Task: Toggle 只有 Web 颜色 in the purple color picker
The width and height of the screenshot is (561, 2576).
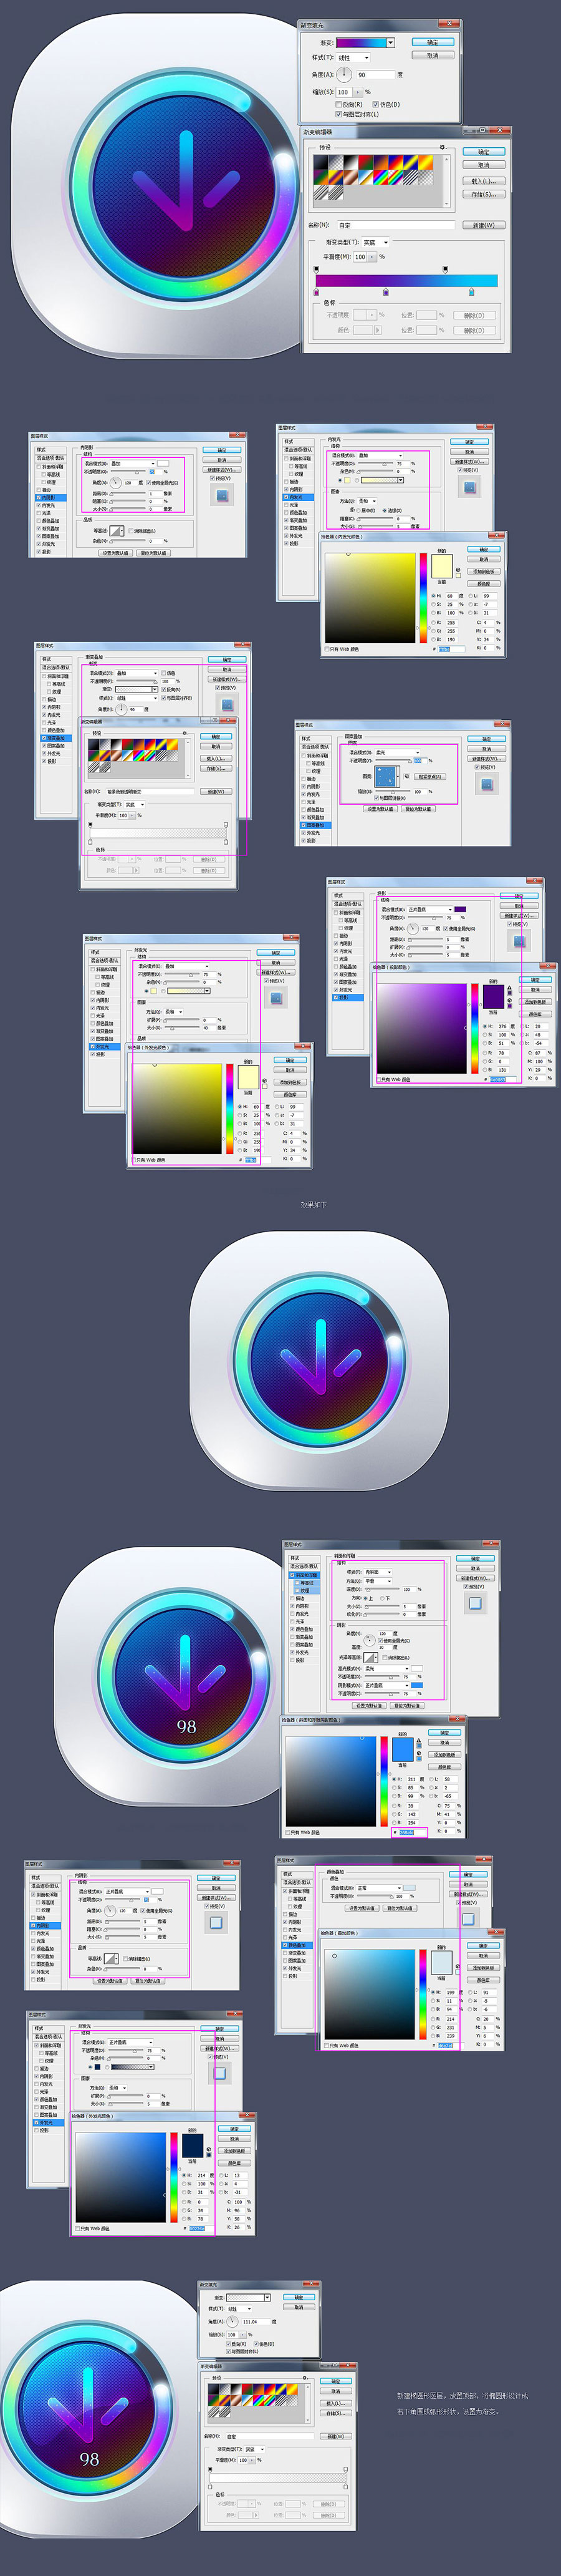Action: point(379,1080)
